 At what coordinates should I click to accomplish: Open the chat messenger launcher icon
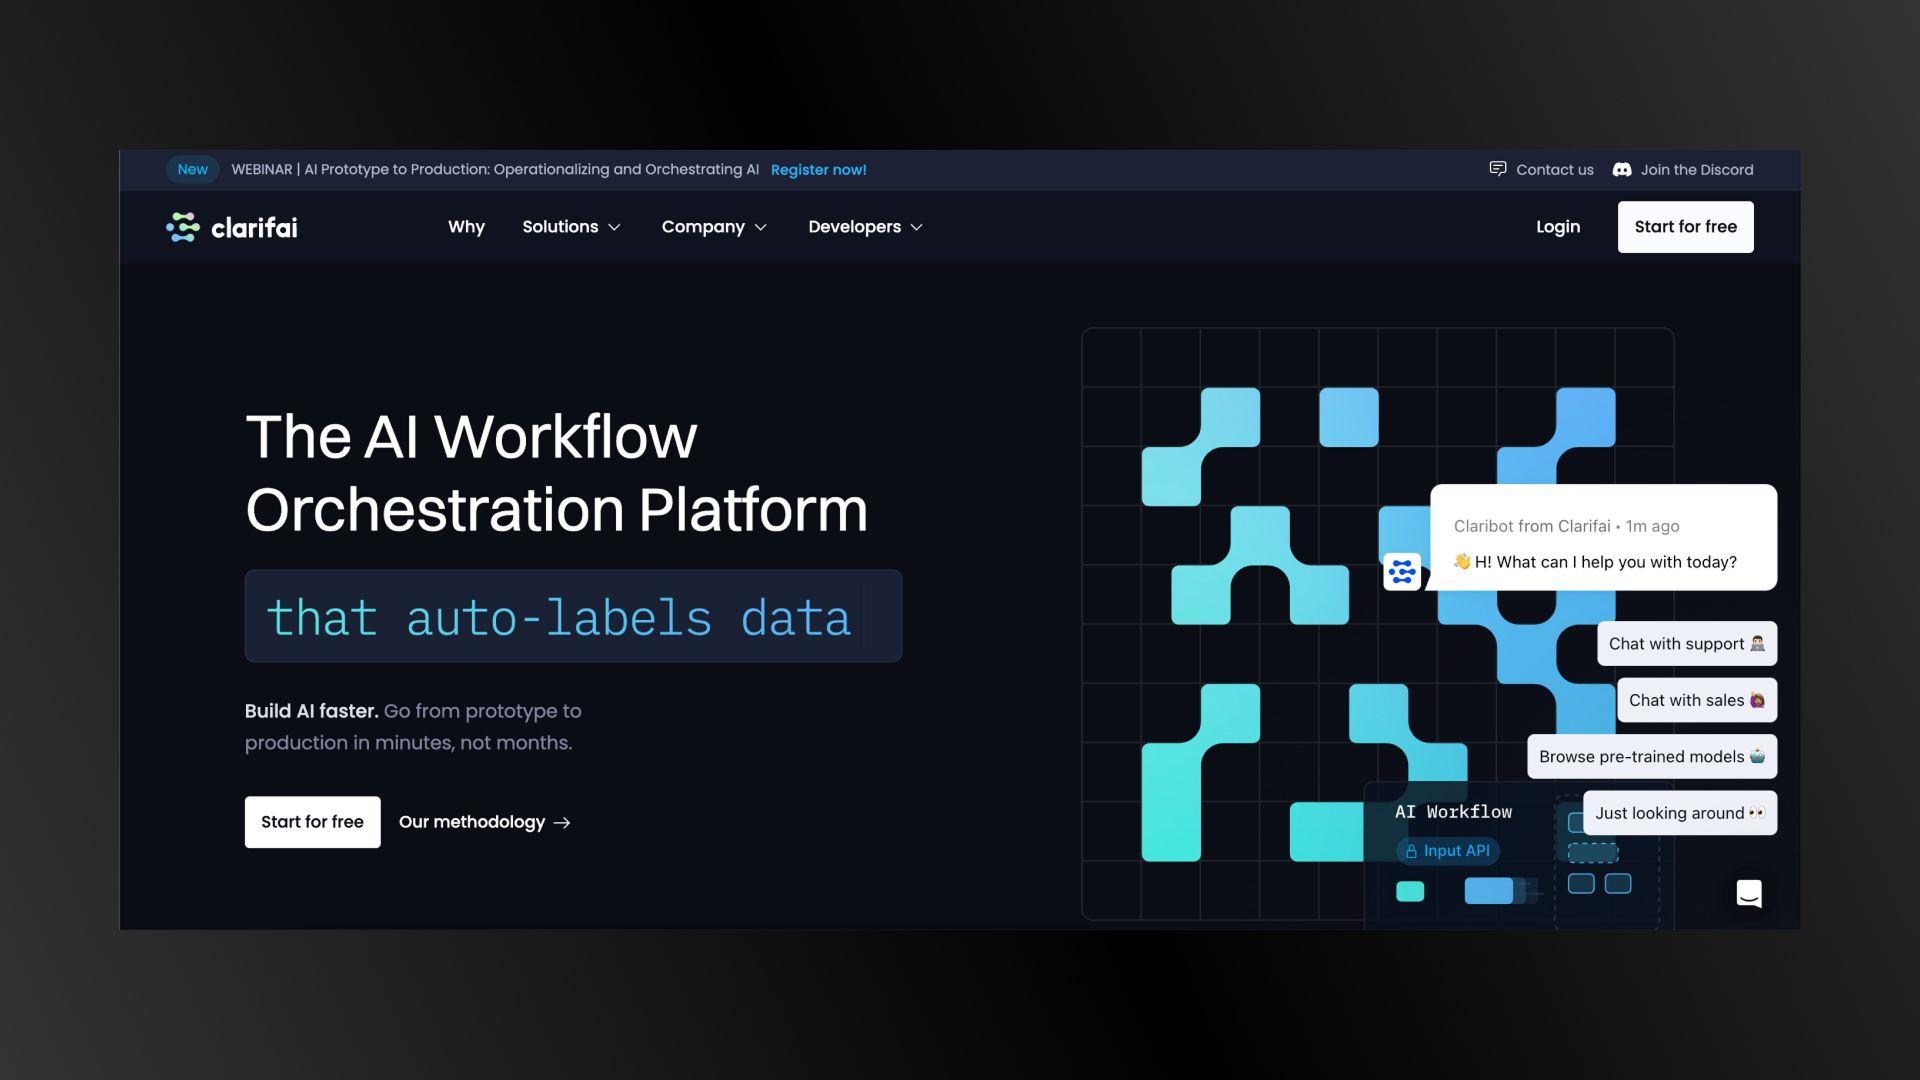pyautogui.click(x=1748, y=893)
